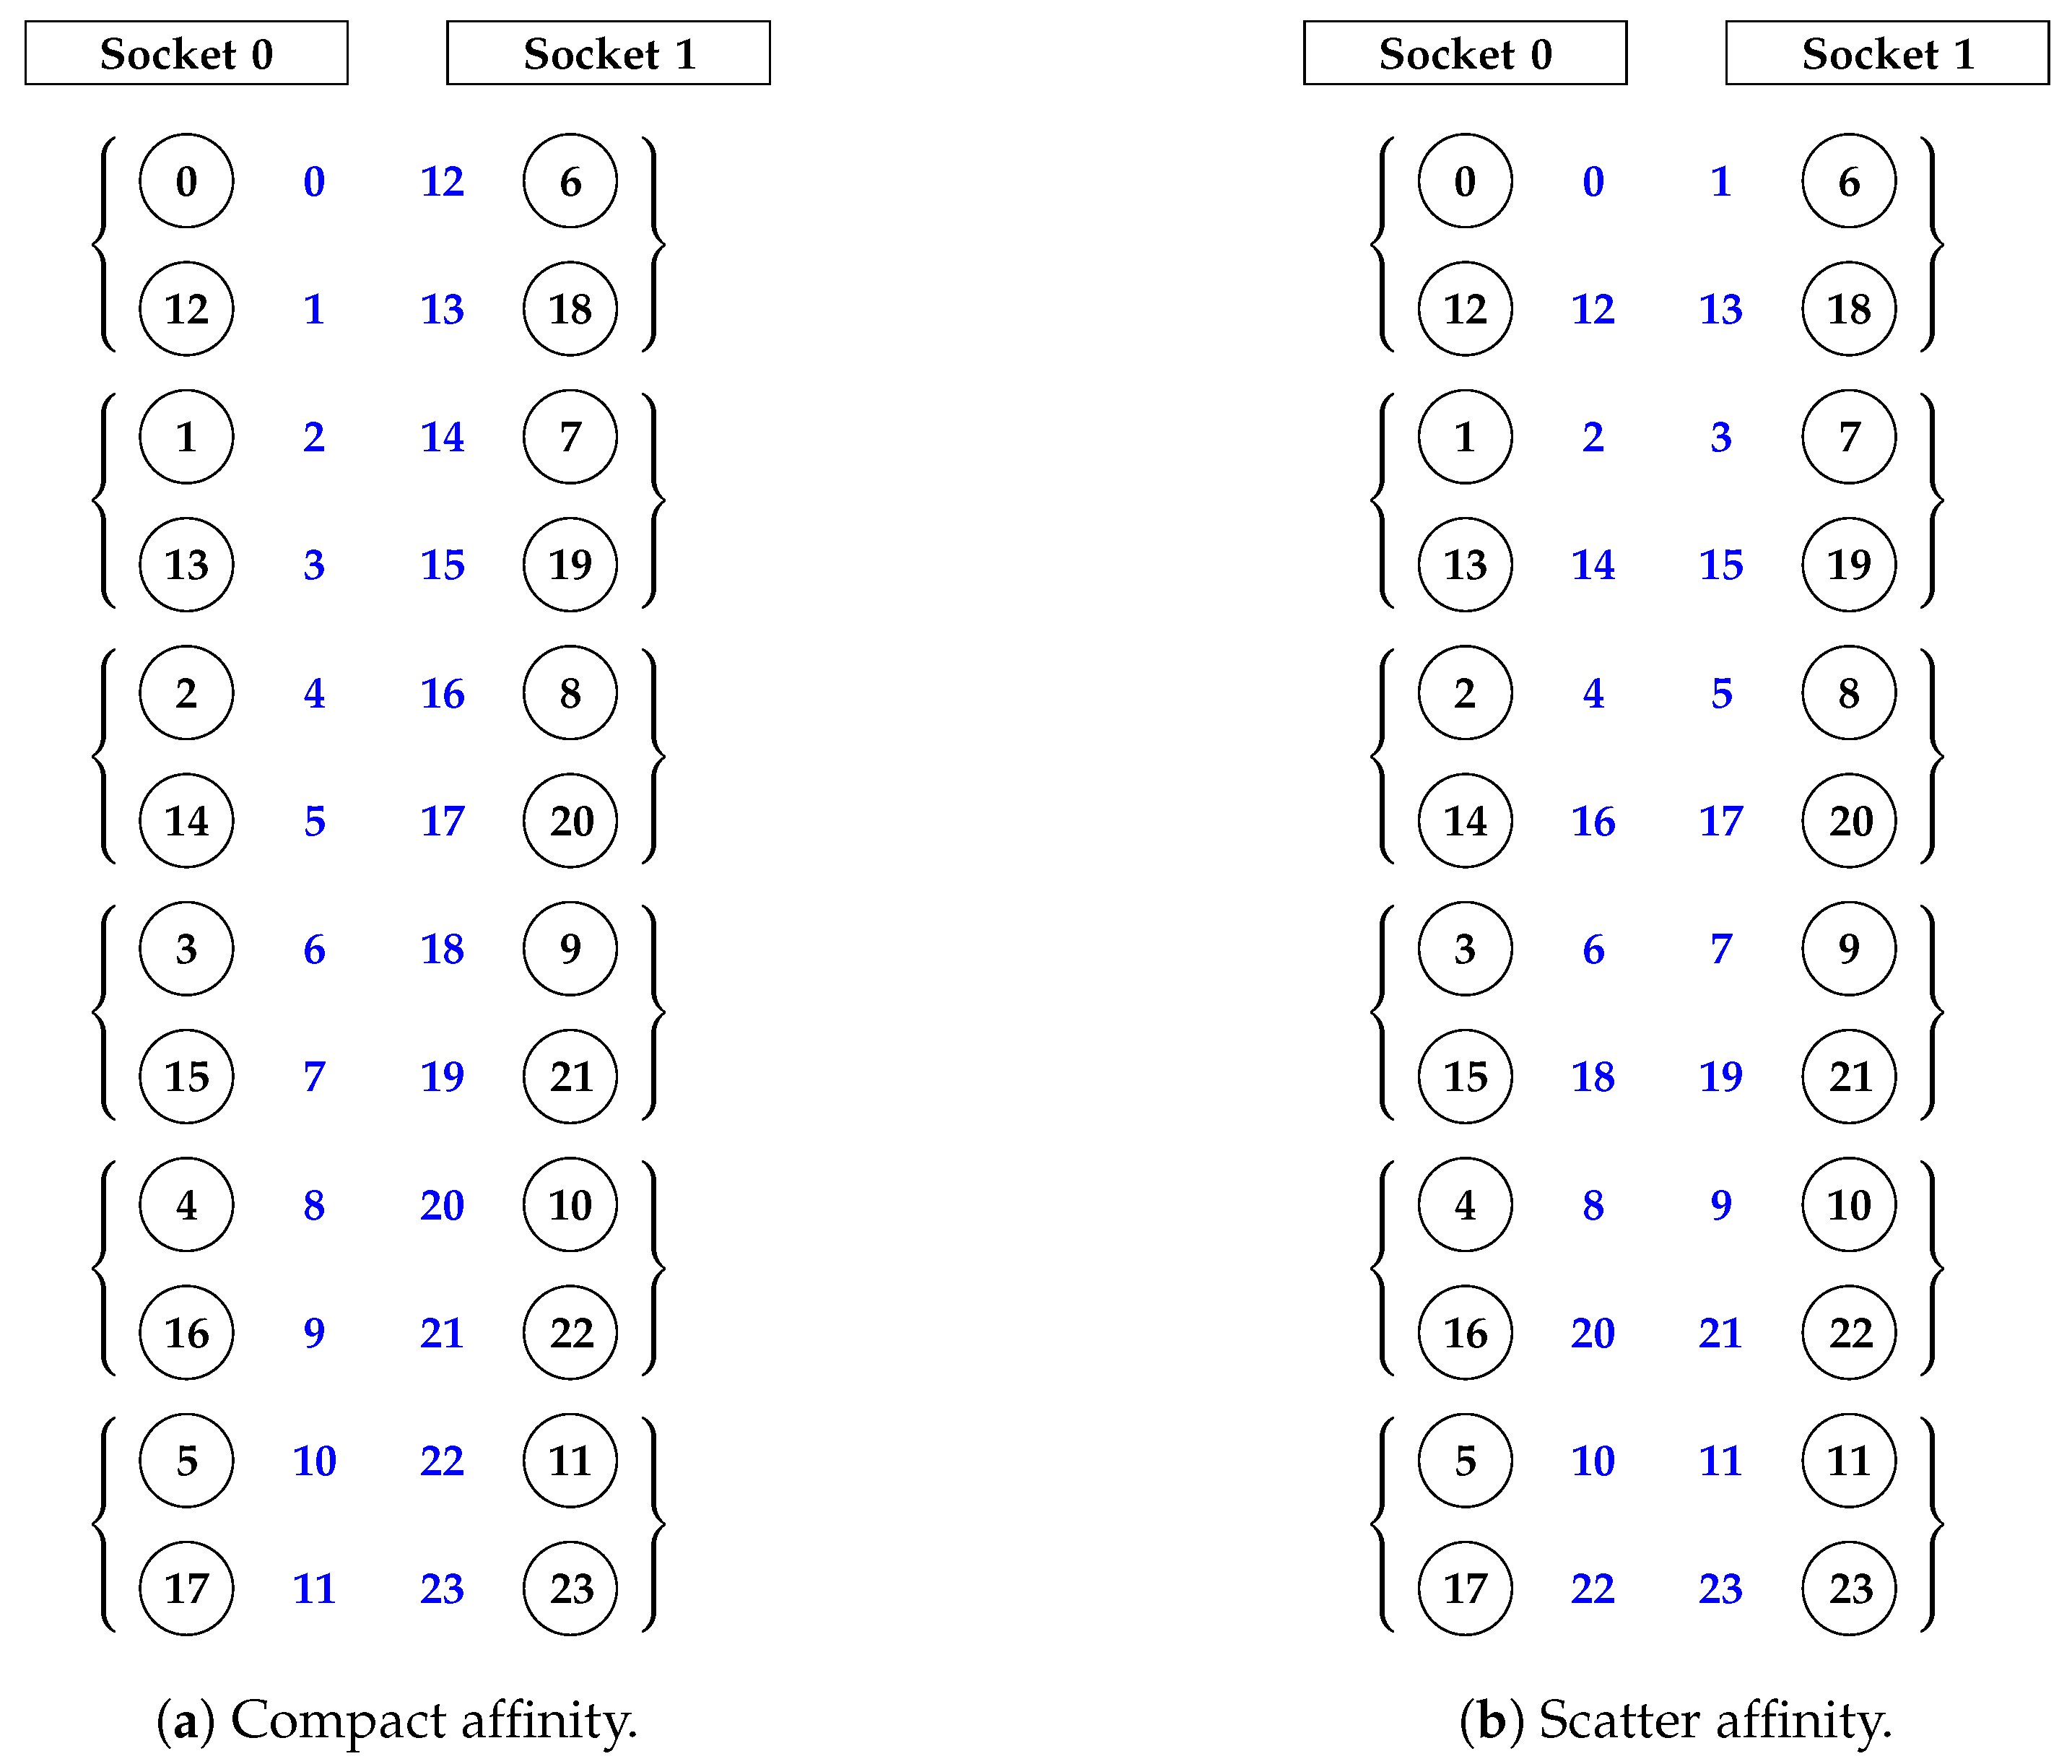Select circled core 20 in scatter affinity diagram
Viewport: 2072px width, 1764px height.
click(1849, 821)
